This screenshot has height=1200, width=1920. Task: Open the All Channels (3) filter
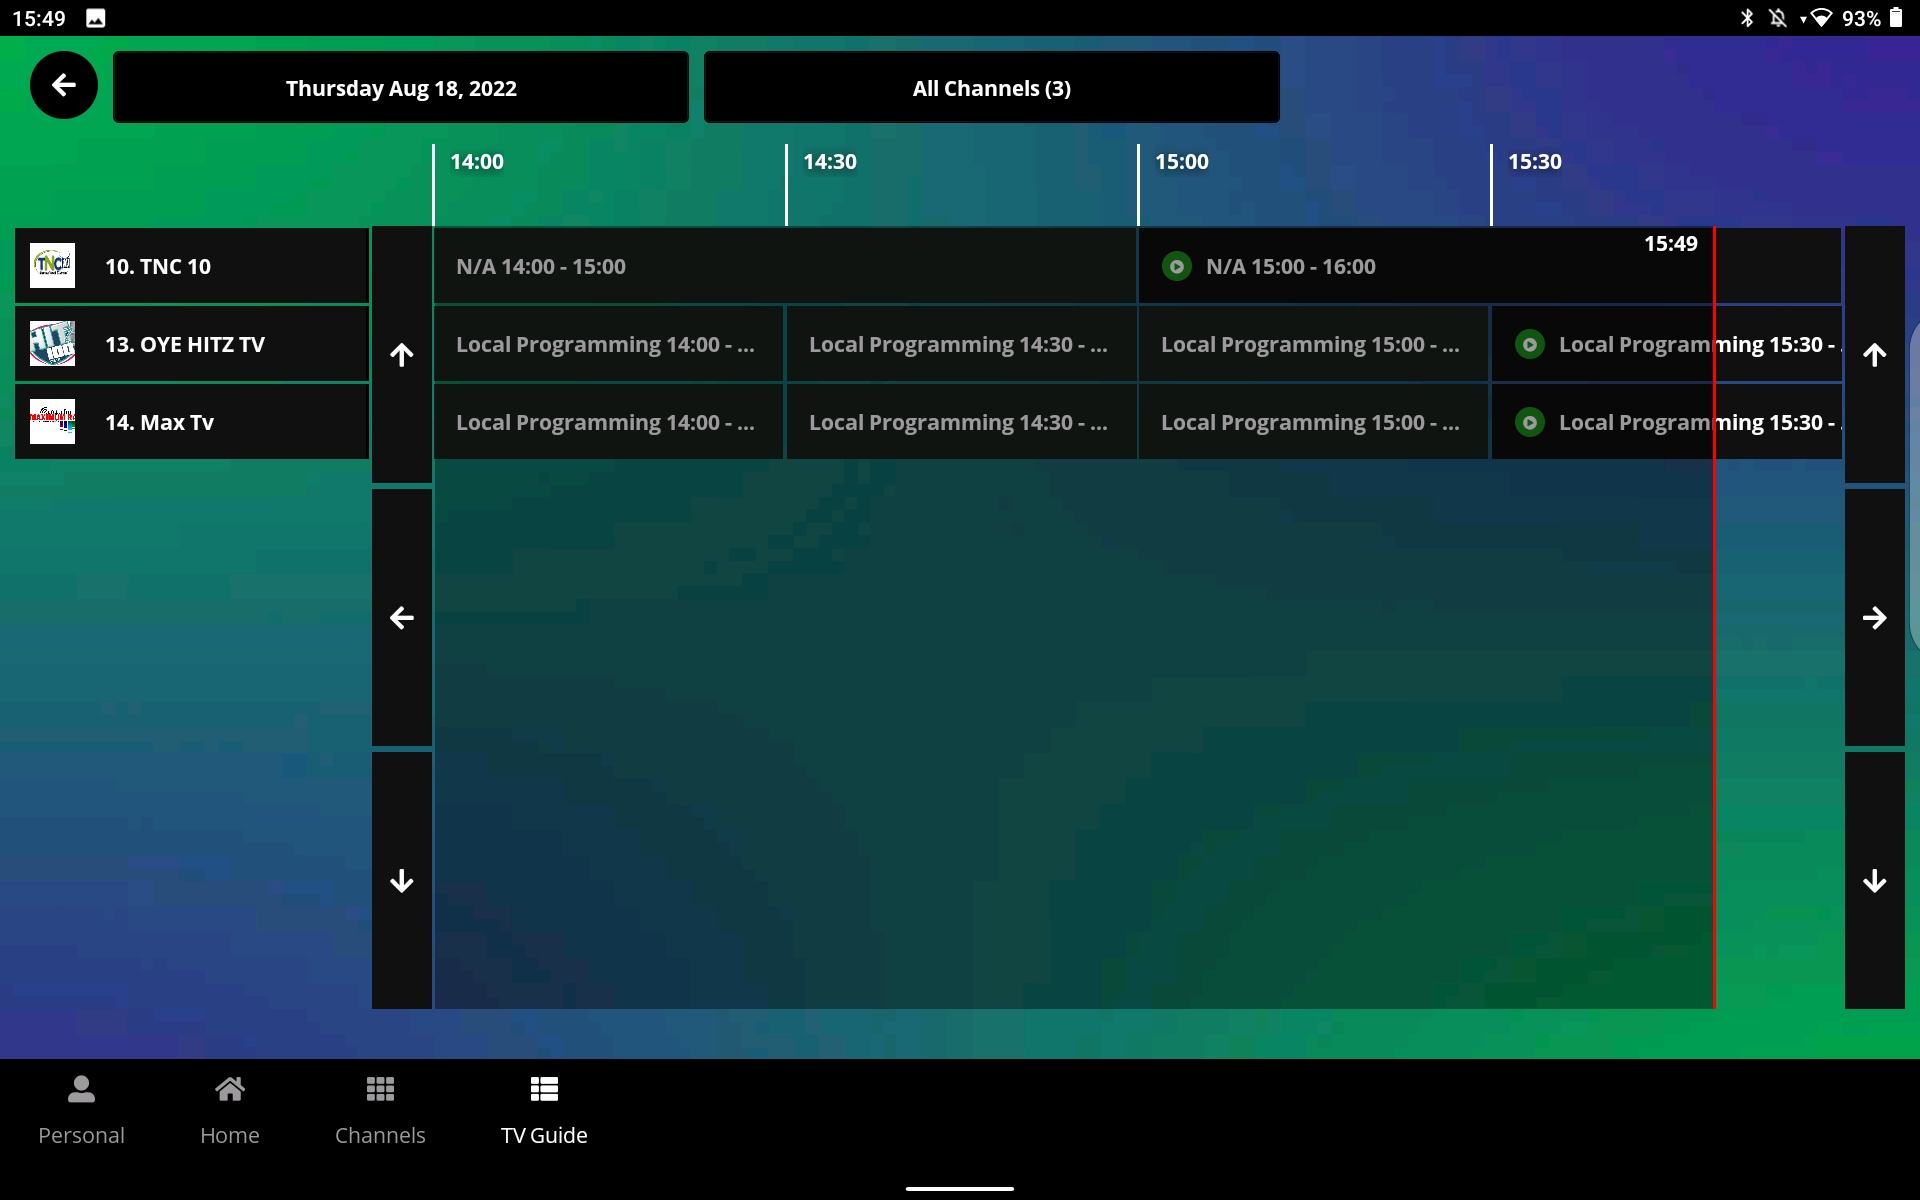click(991, 87)
